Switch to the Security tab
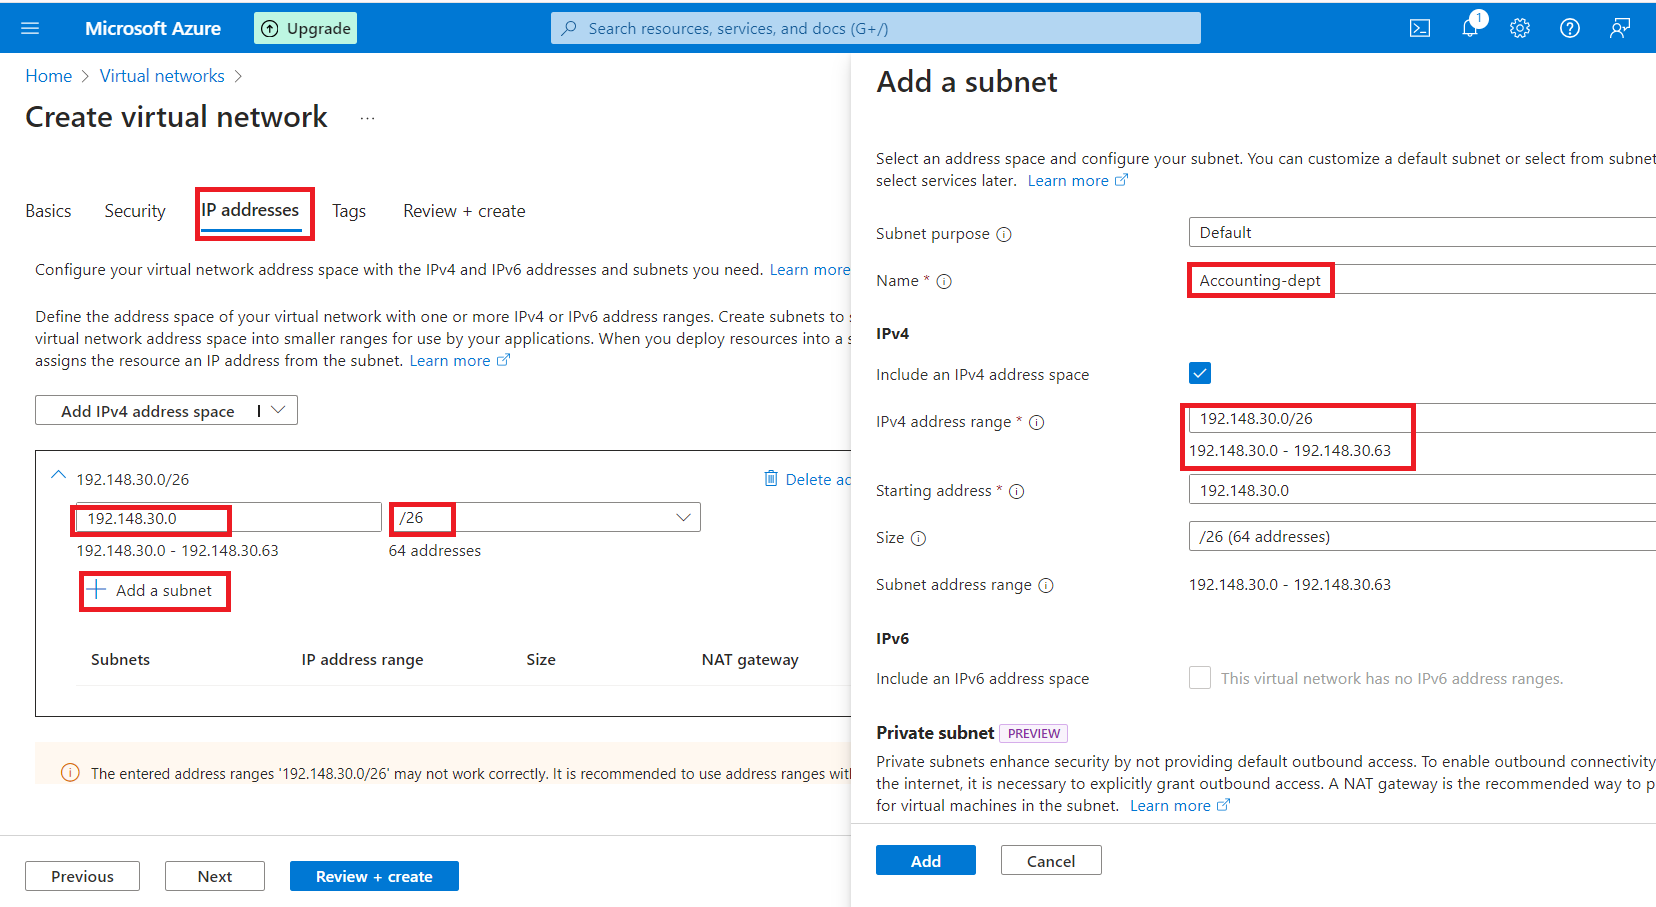Screen dimensions: 1656x907 (135, 211)
